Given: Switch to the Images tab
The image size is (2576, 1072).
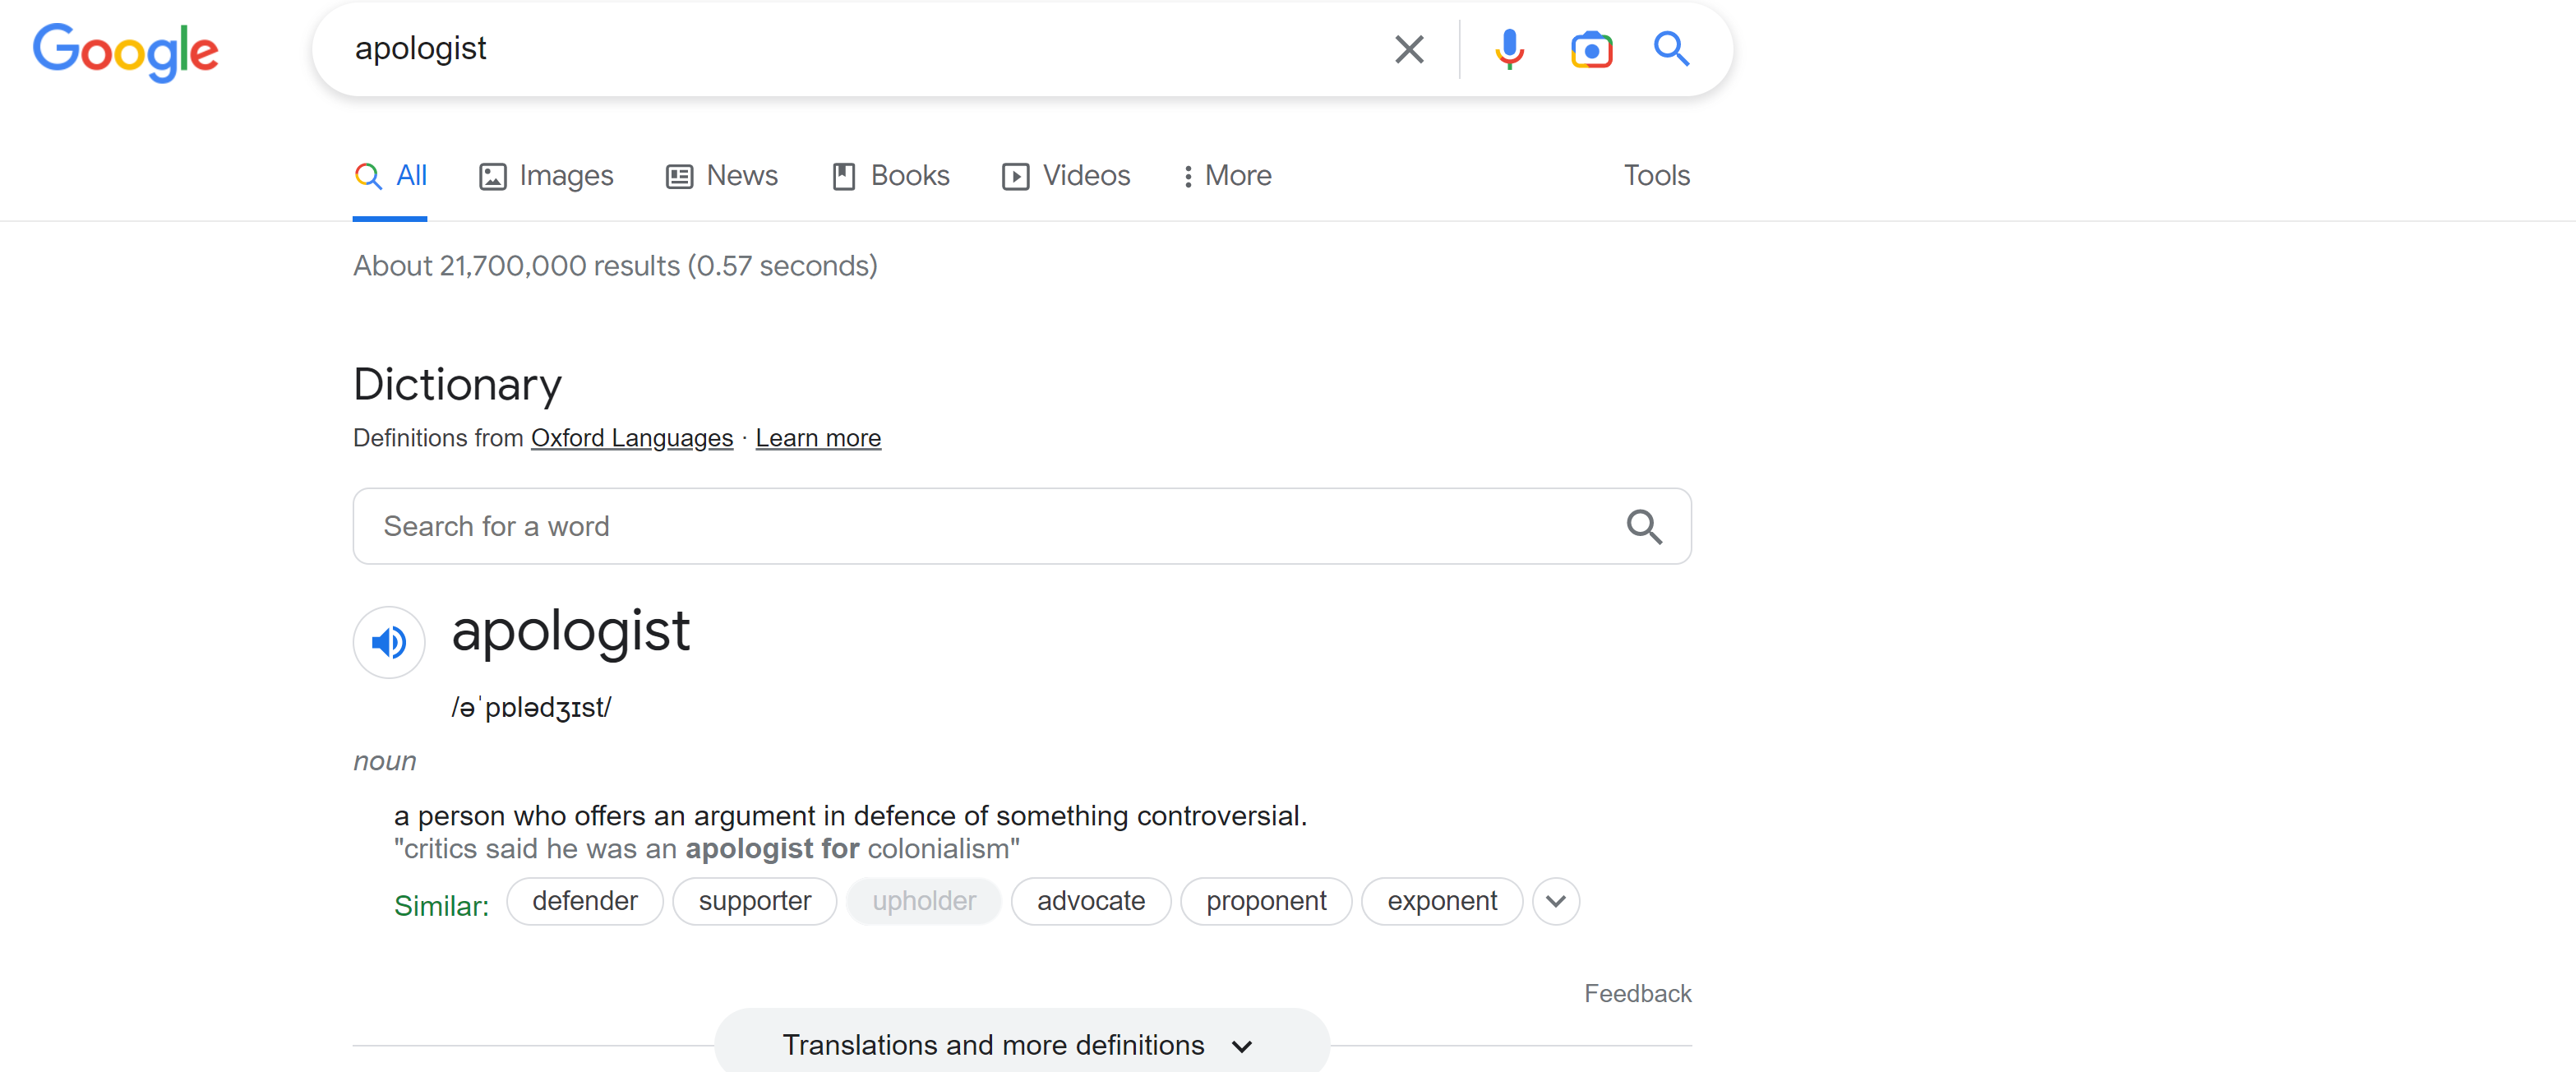Looking at the screenshot, I should 546,176.
